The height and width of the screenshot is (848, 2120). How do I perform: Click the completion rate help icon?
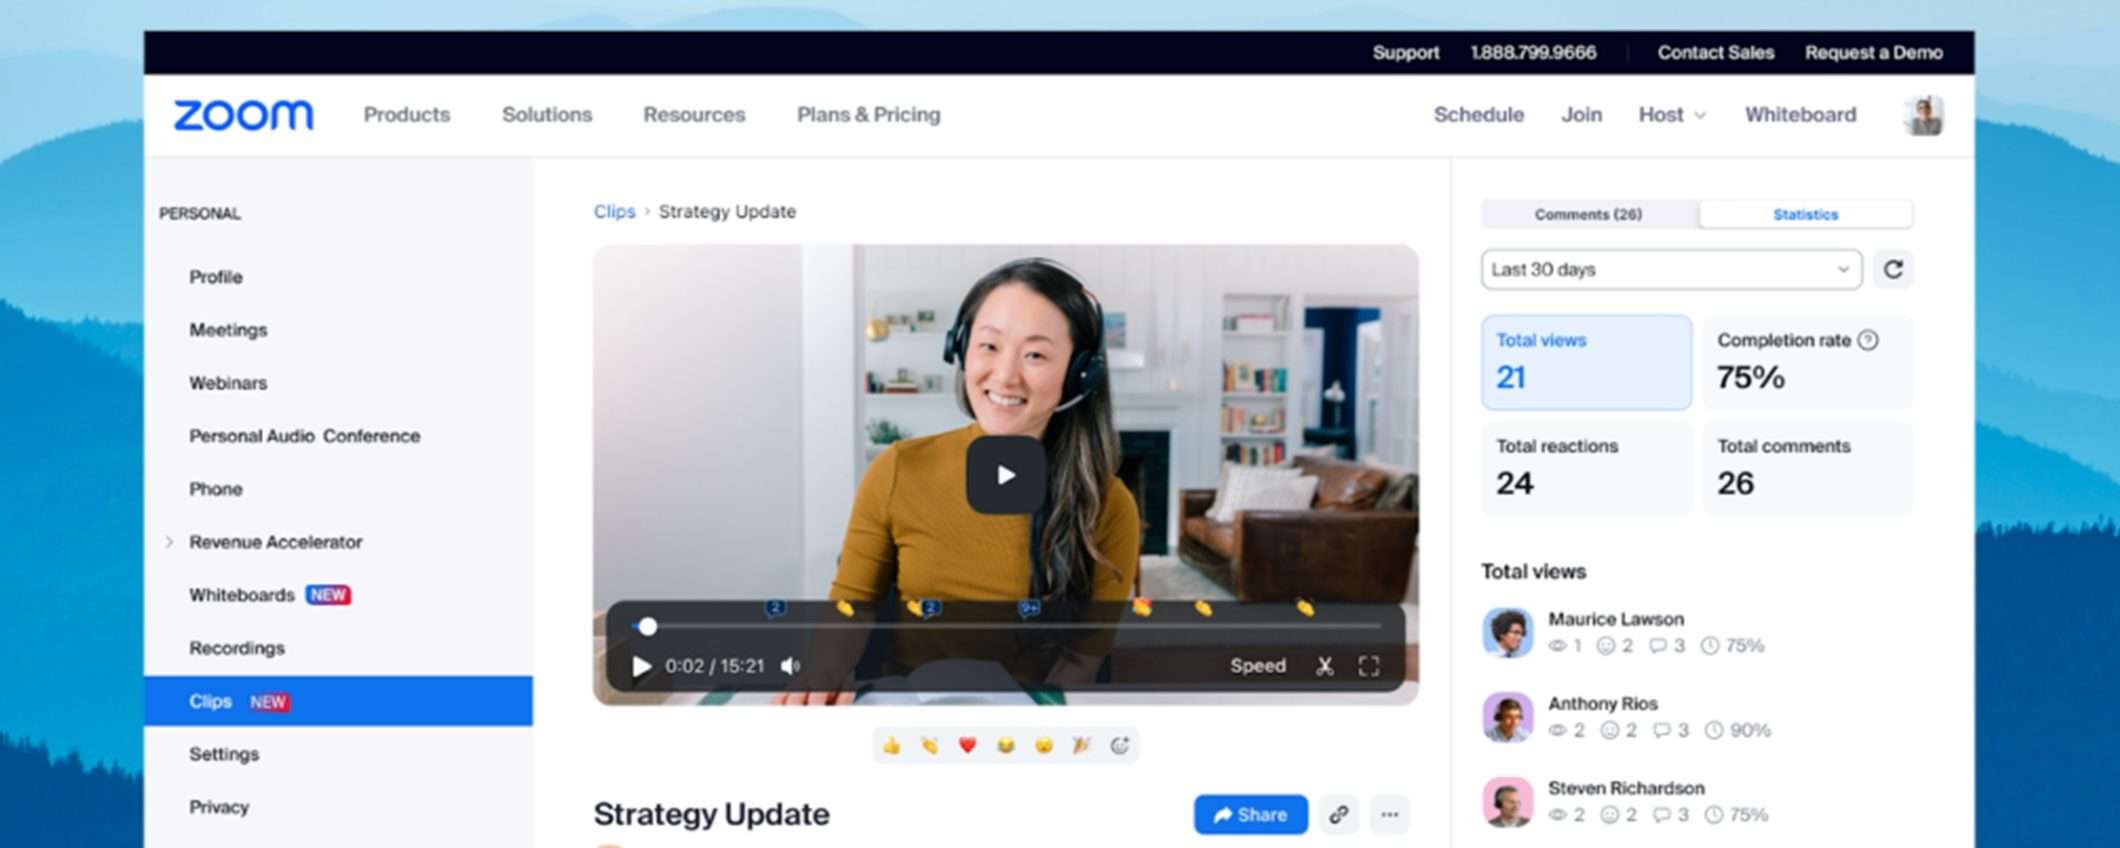coord(1867,340)
